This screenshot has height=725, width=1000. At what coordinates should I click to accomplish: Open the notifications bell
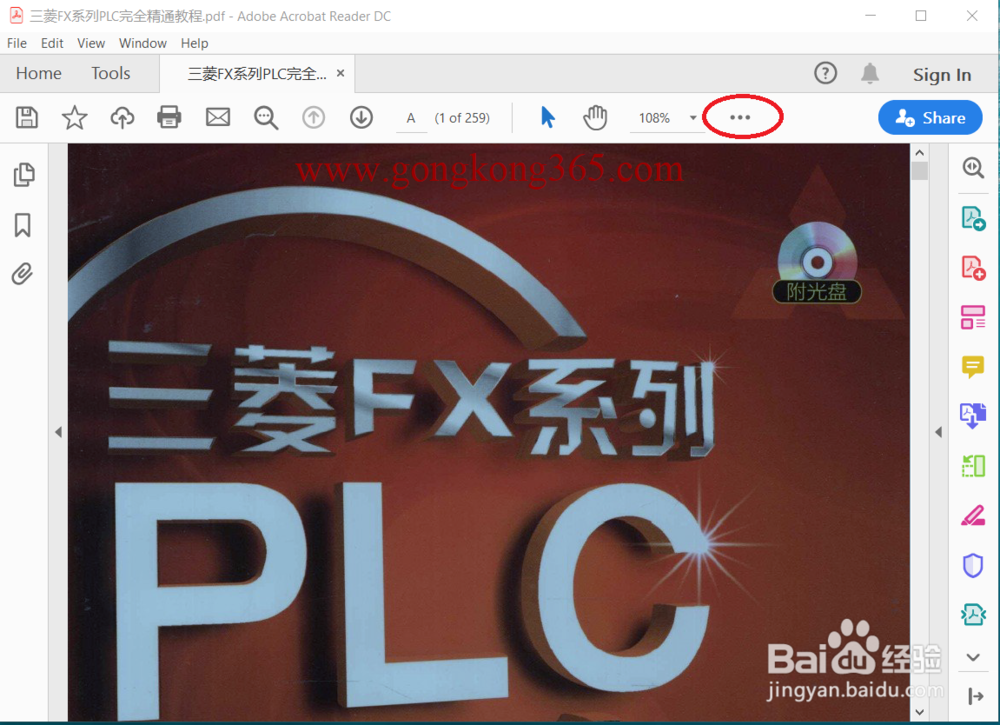tap(870, 73)
